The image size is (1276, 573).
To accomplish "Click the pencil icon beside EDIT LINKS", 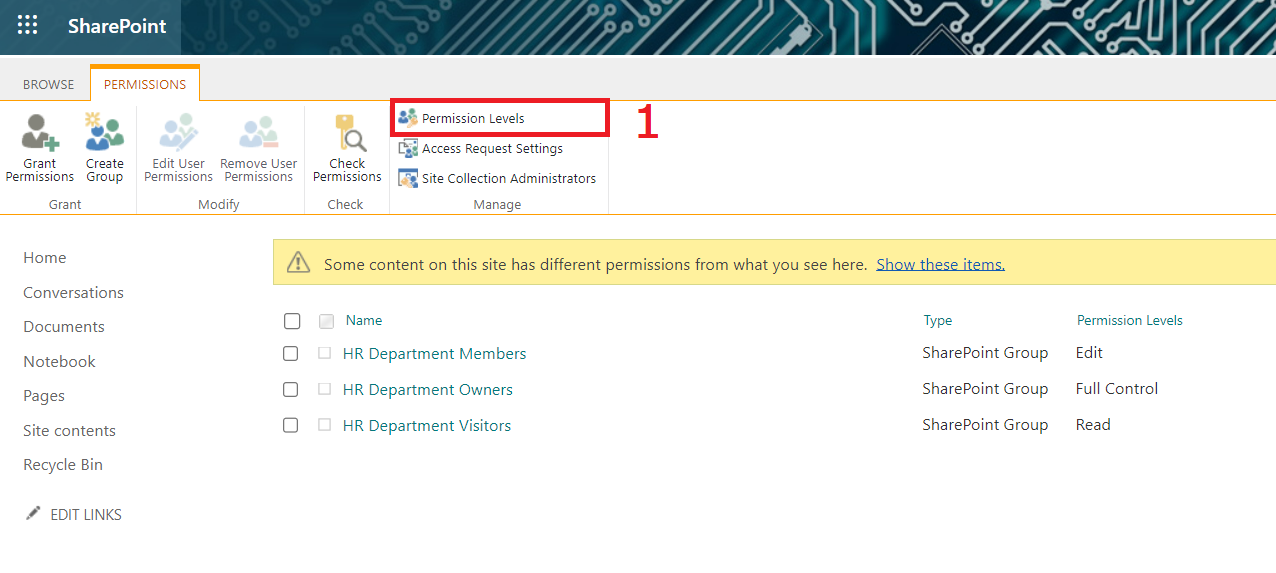I will [x=33, y=514].
